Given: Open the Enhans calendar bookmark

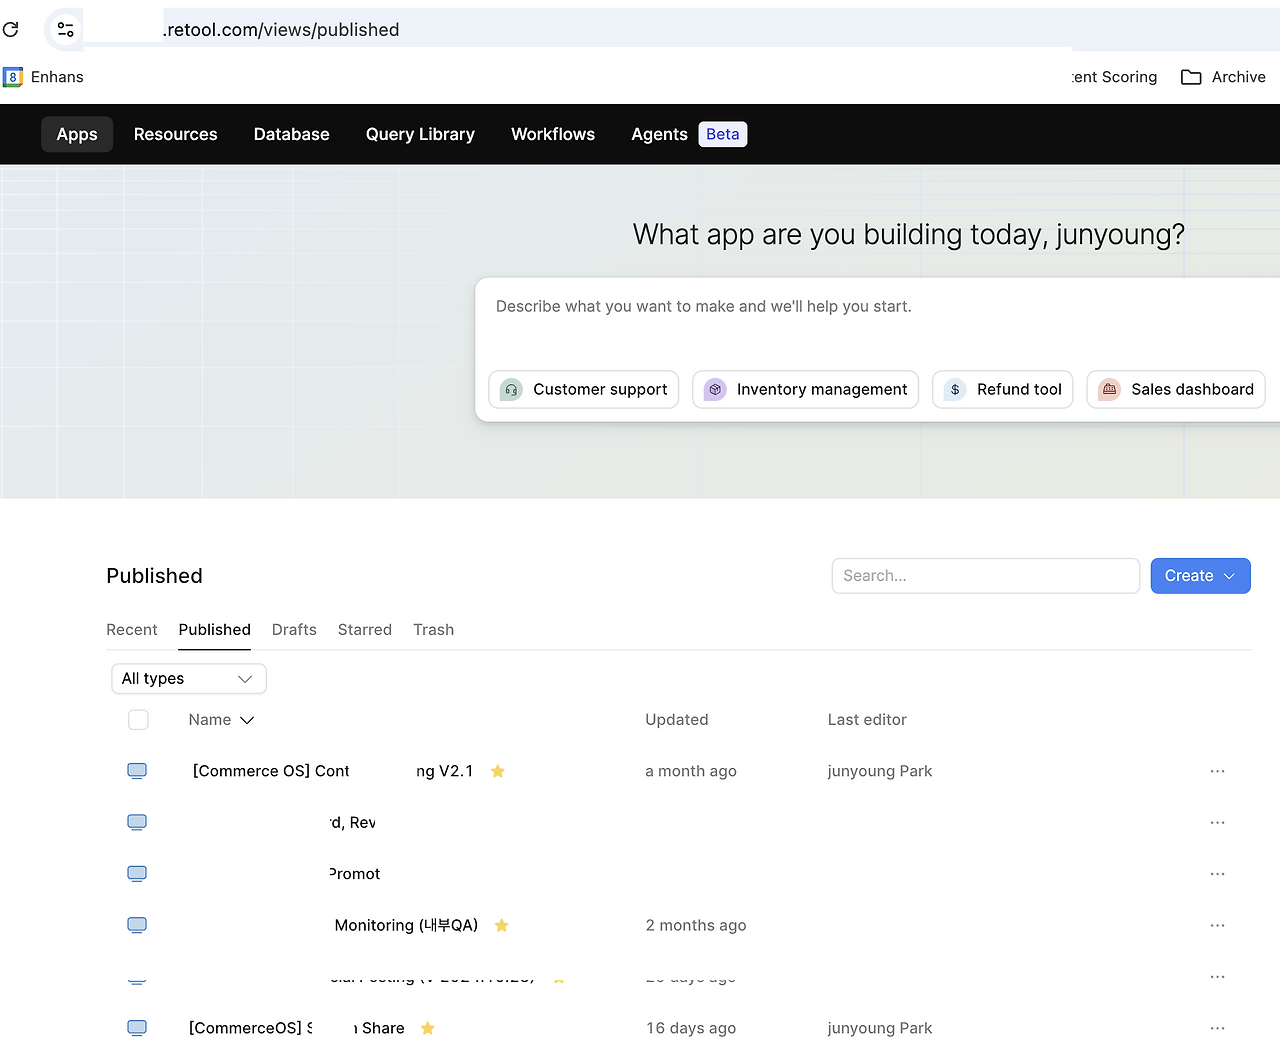Looking at the screenshot, I should (44, 77).
